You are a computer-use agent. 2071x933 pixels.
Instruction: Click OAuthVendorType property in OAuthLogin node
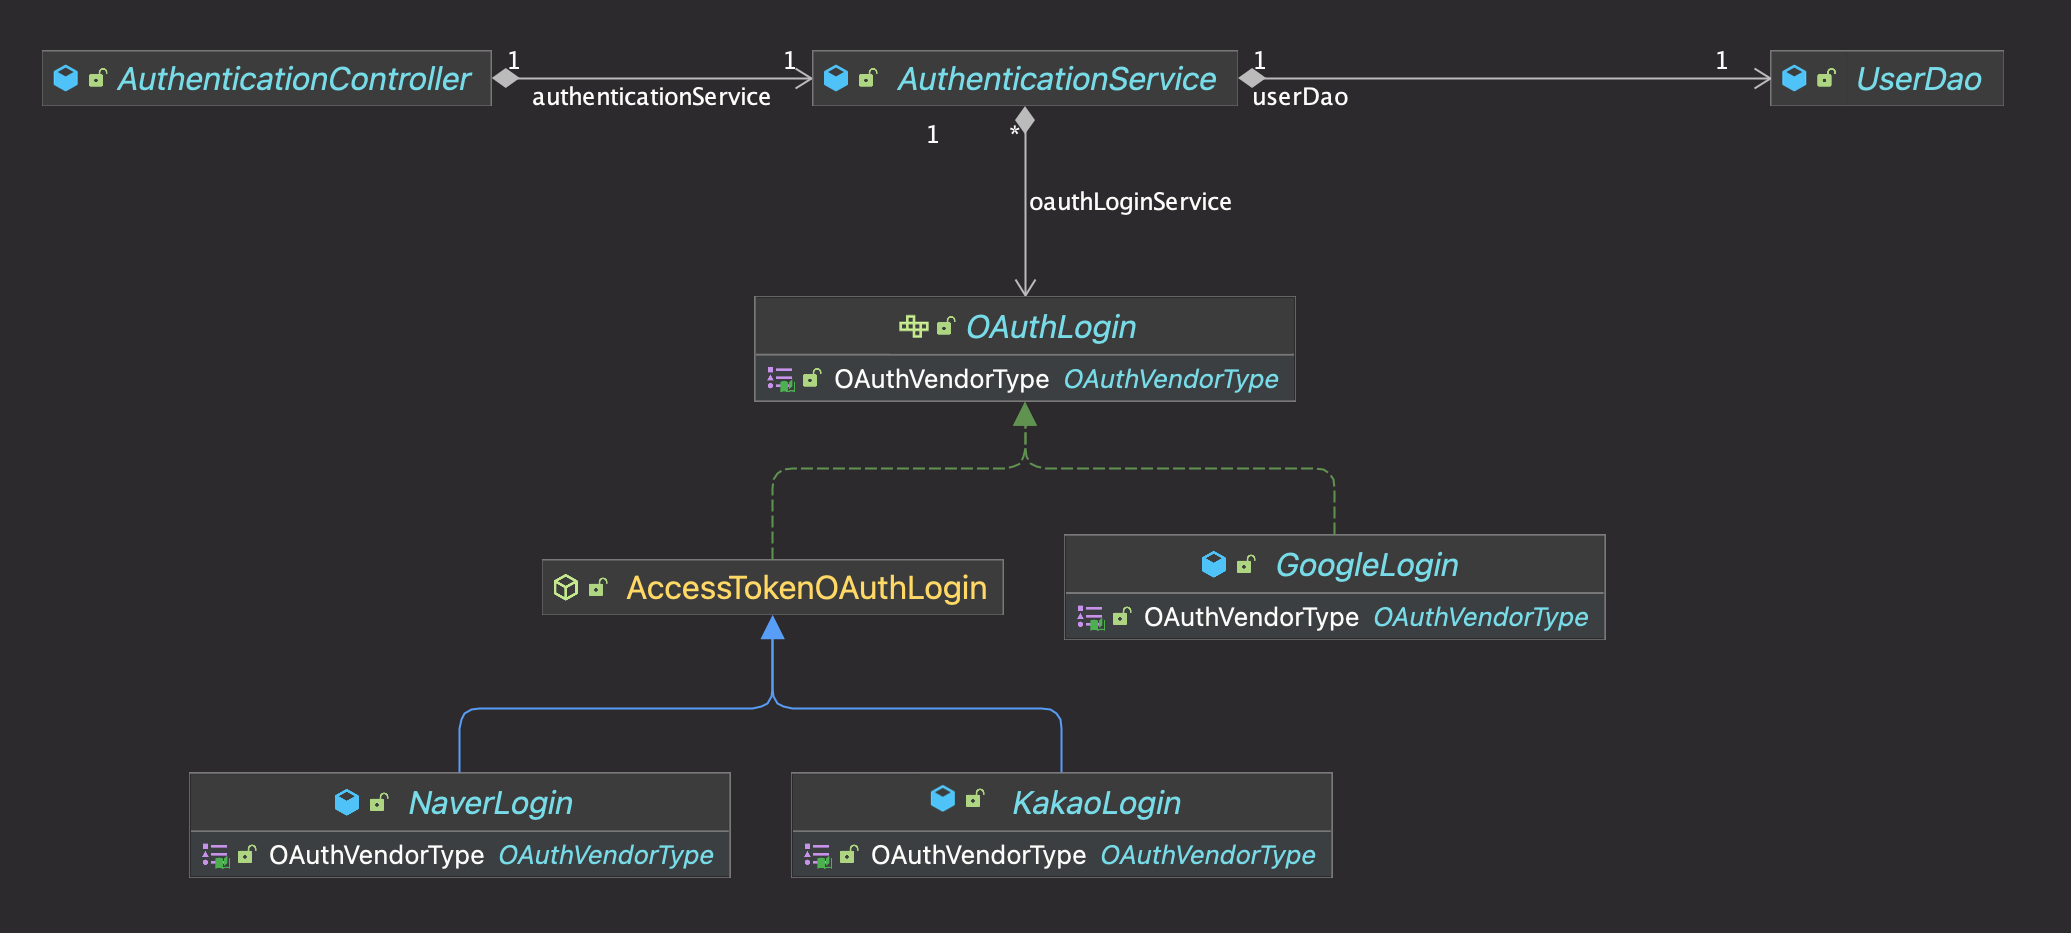click(941, 379)
